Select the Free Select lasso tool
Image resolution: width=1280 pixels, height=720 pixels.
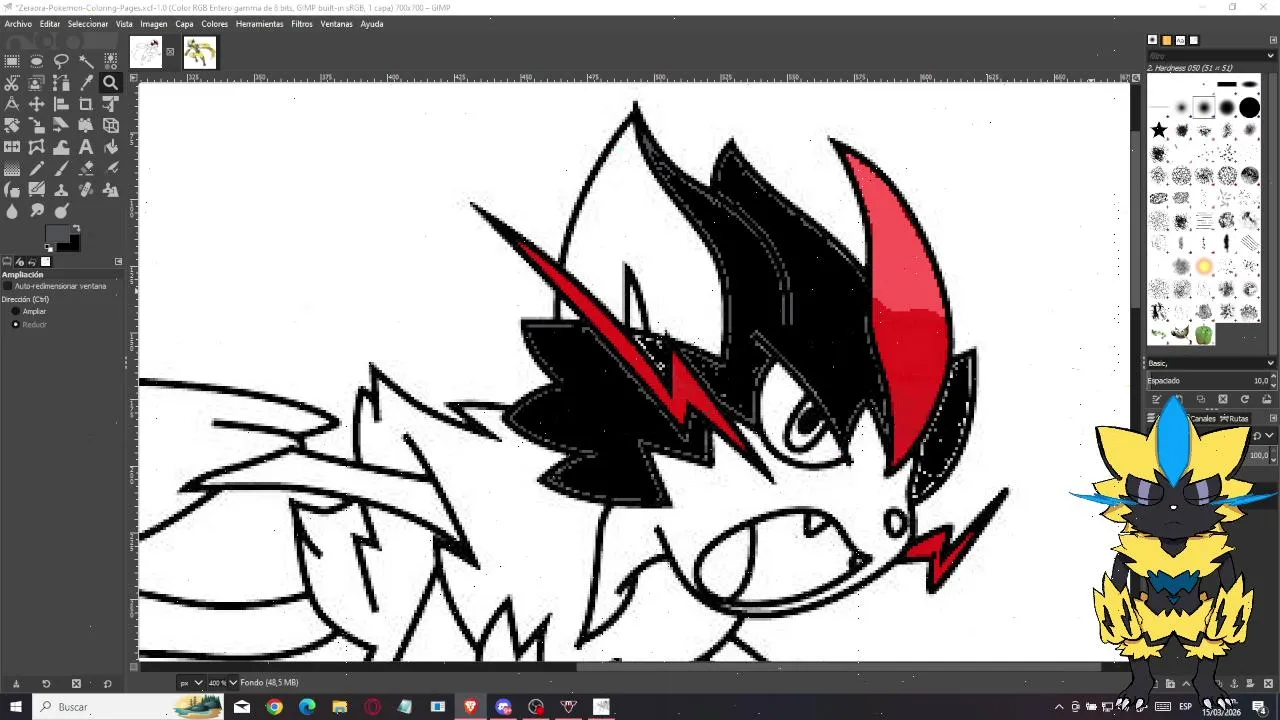click(61, 61)
